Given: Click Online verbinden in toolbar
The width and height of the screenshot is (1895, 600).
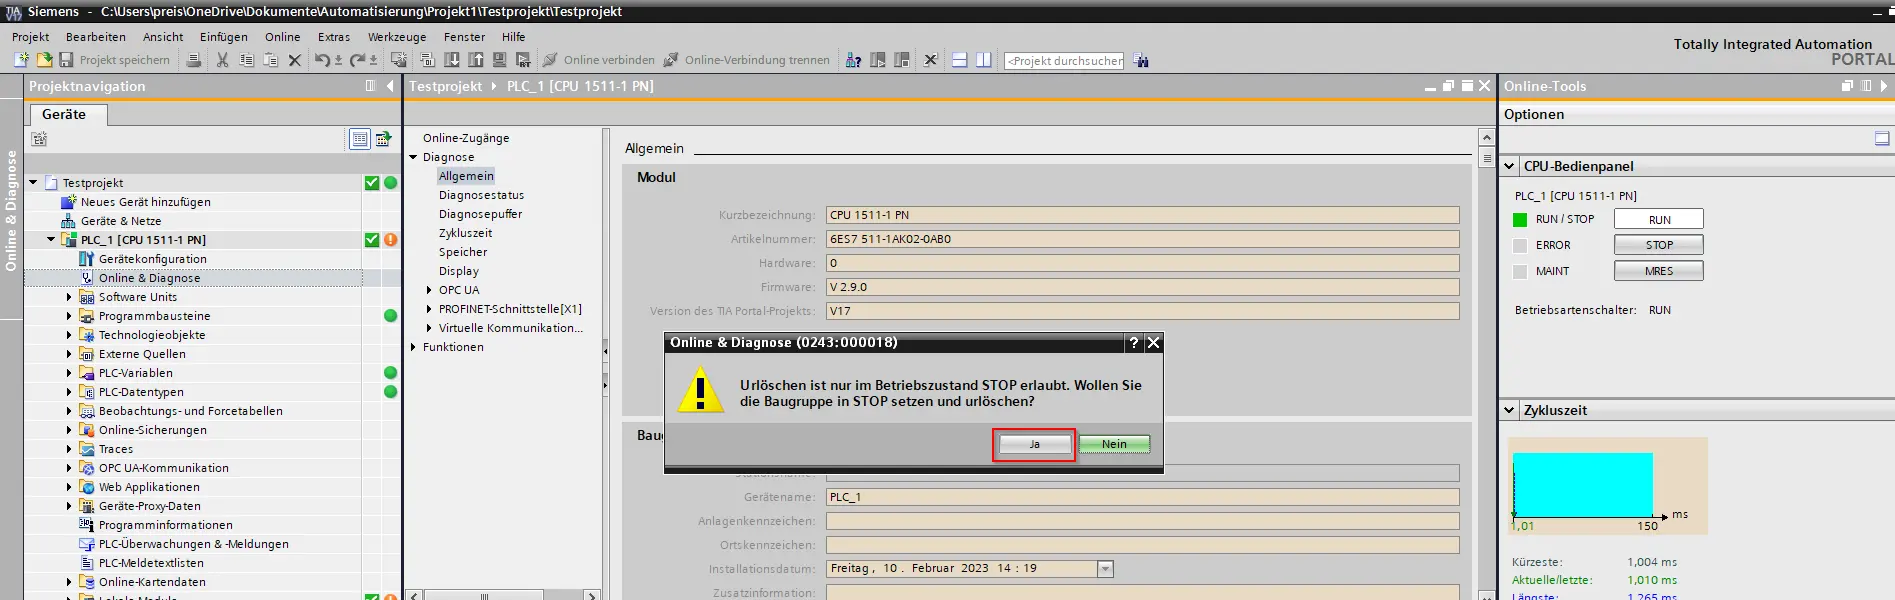Looking at the screenshot, I should point(599,60).
